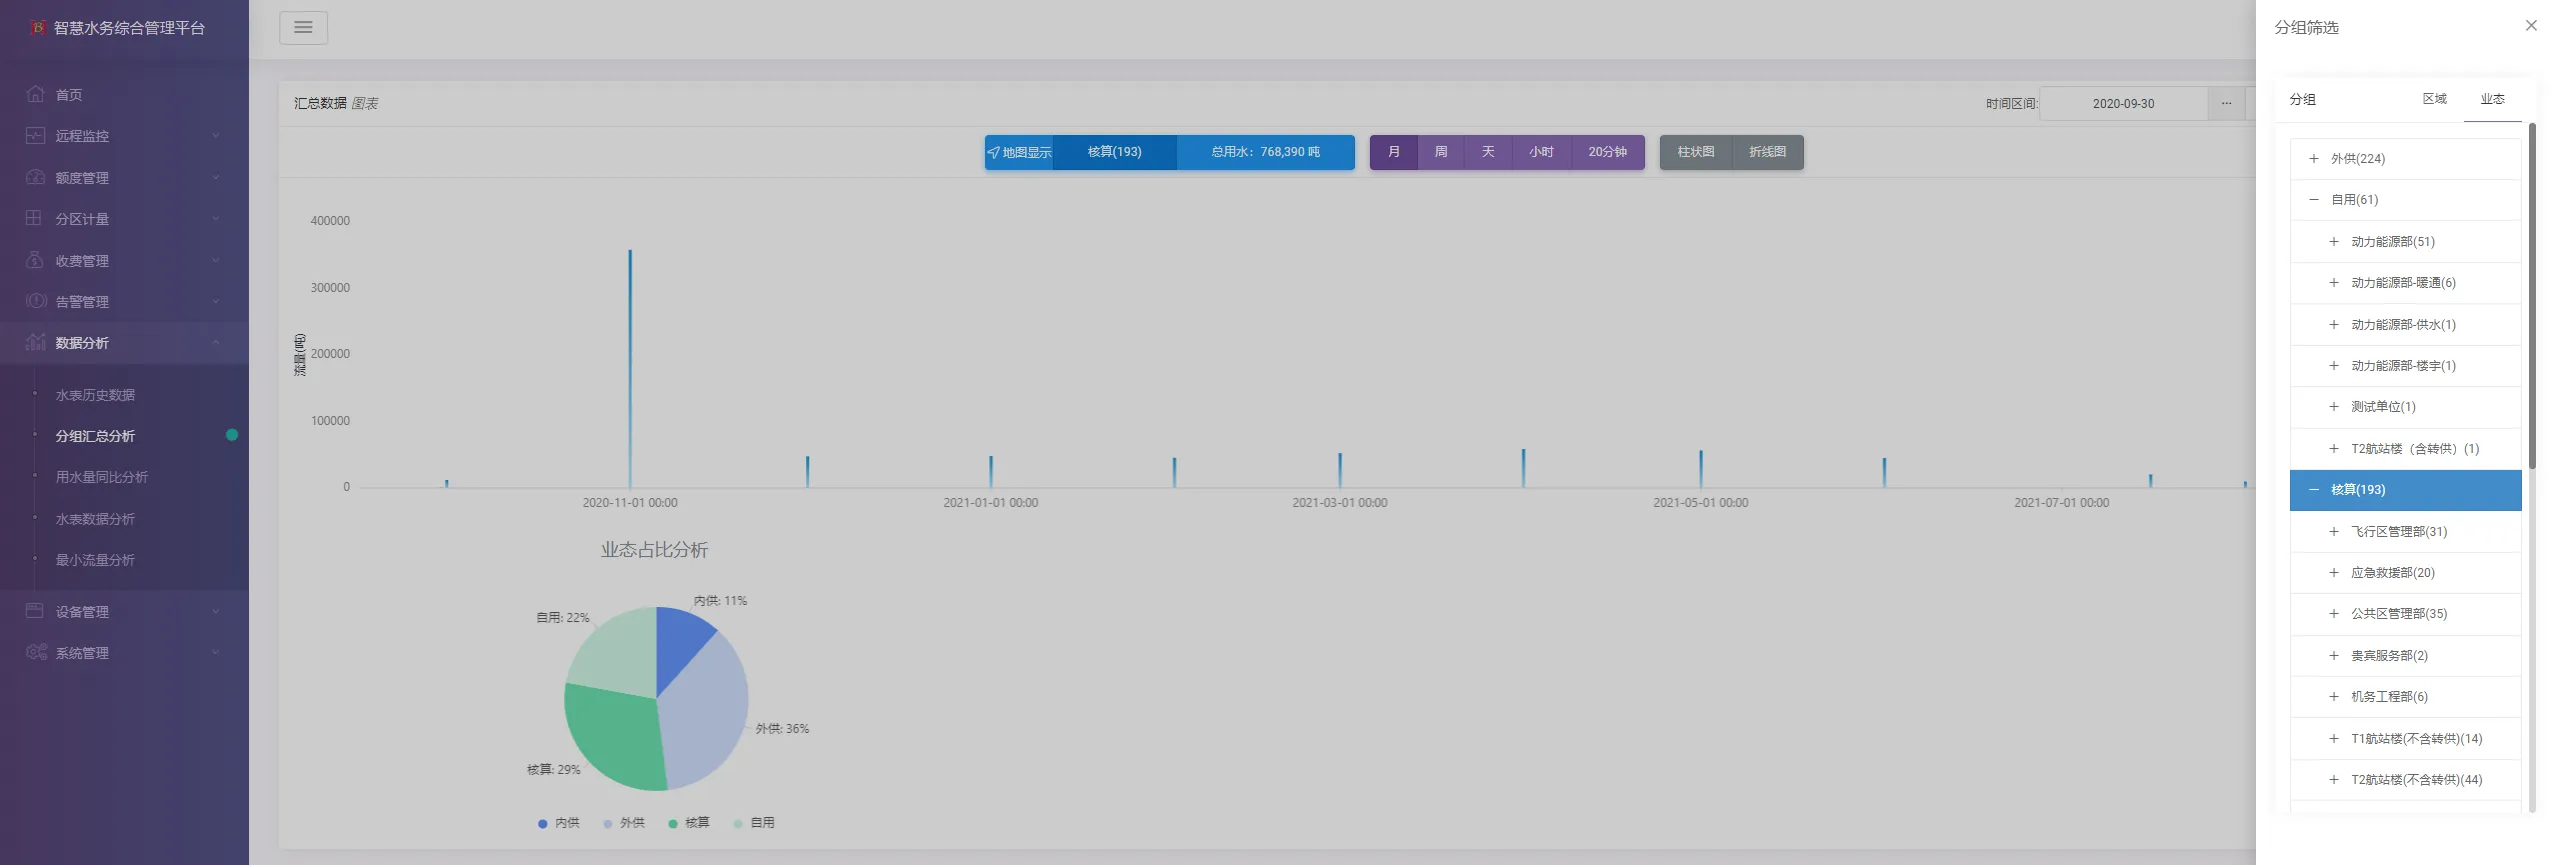Click the 系统管理 gears icon
This screenshot has width=2555, height=865.
(x=36, y=652)
